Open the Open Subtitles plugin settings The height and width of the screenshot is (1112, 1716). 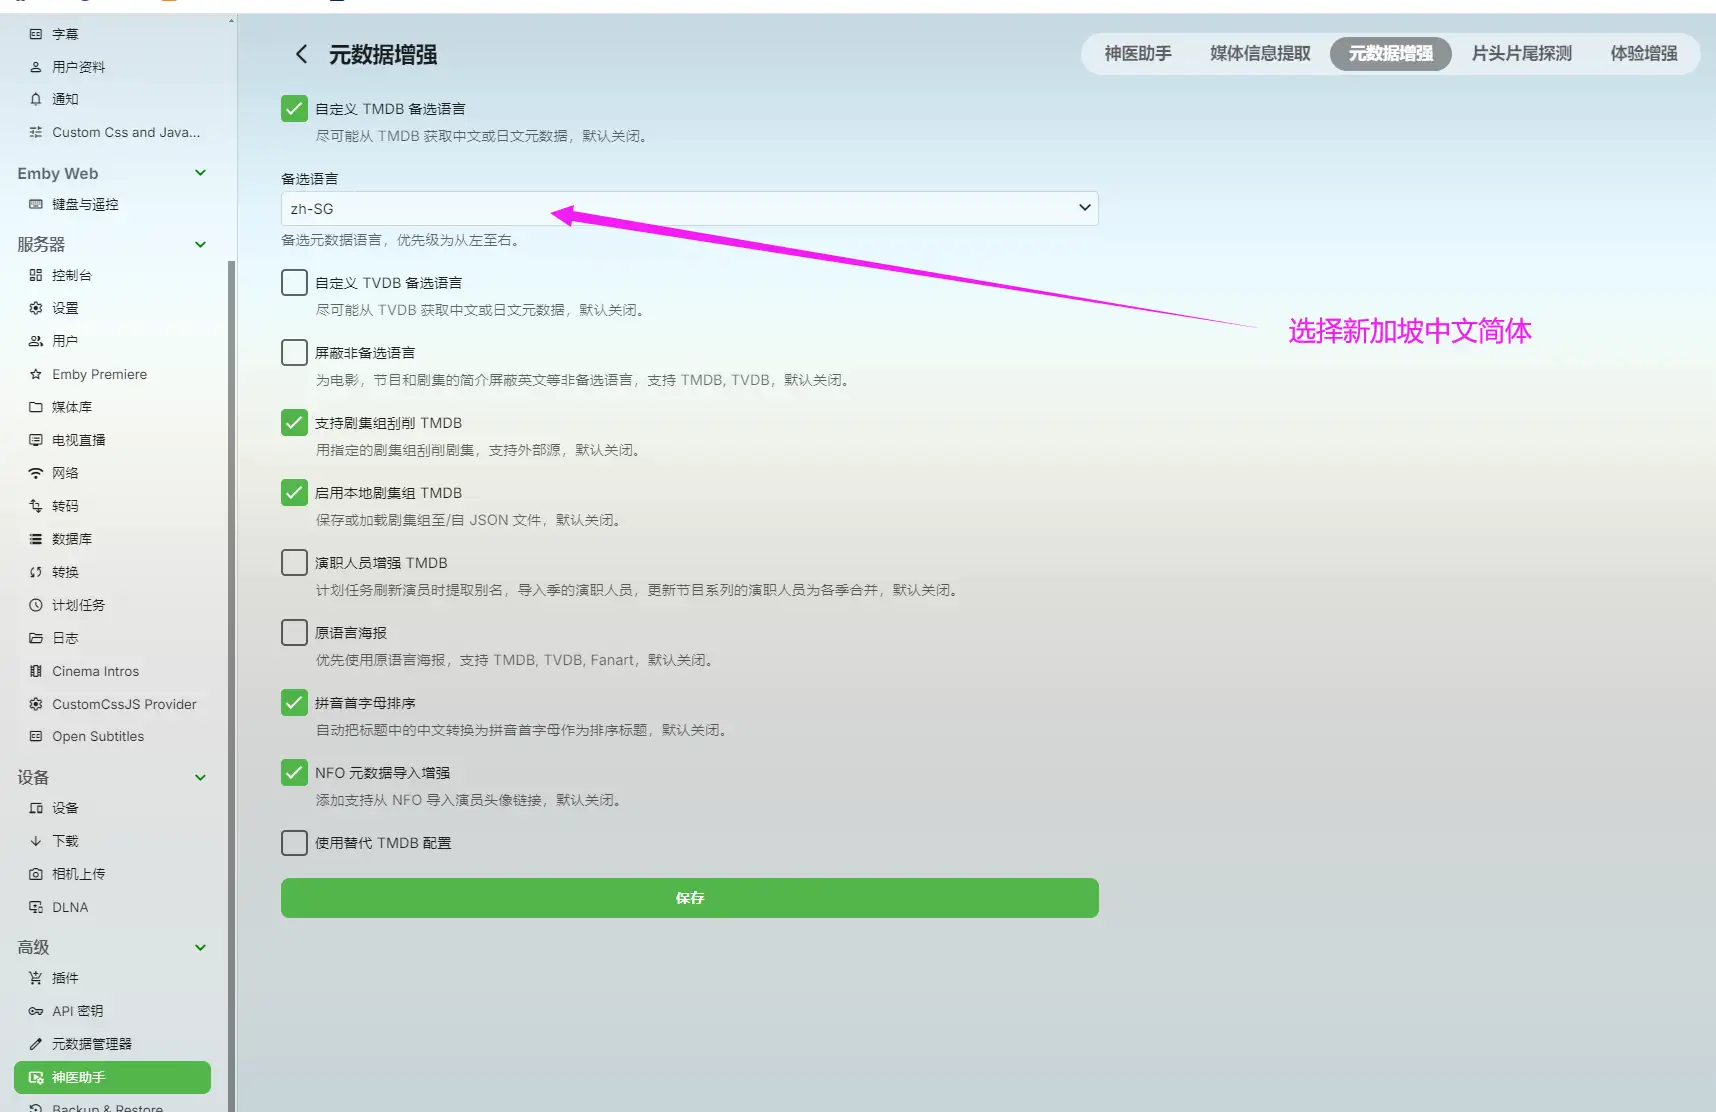pos(97,736)
